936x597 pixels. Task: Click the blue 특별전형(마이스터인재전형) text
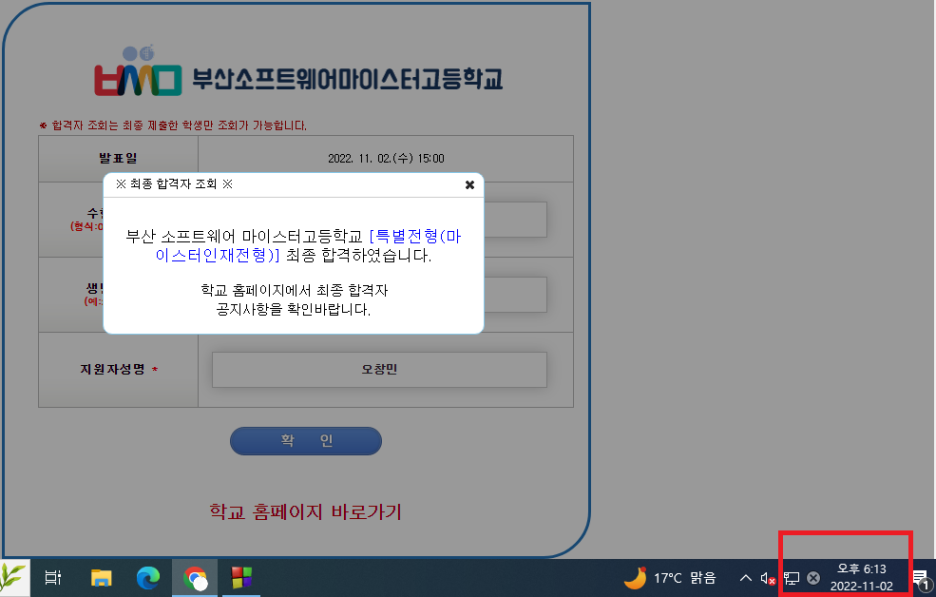tap(308, 245)
